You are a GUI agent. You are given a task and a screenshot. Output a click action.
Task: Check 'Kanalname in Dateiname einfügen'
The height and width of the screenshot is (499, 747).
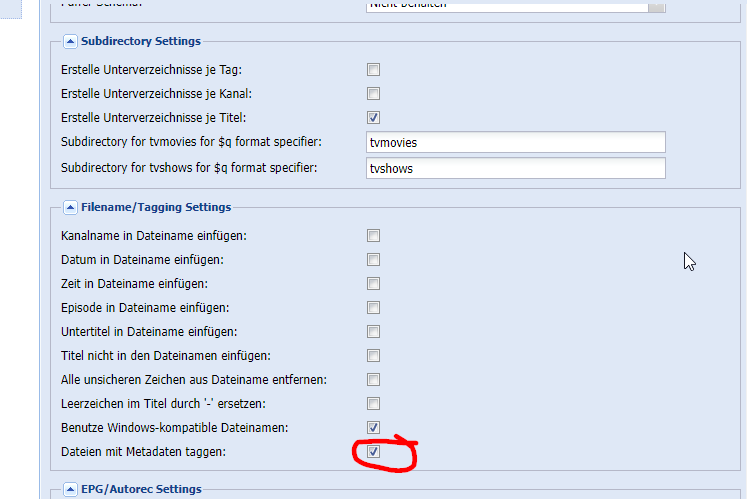tap(374, 235)
